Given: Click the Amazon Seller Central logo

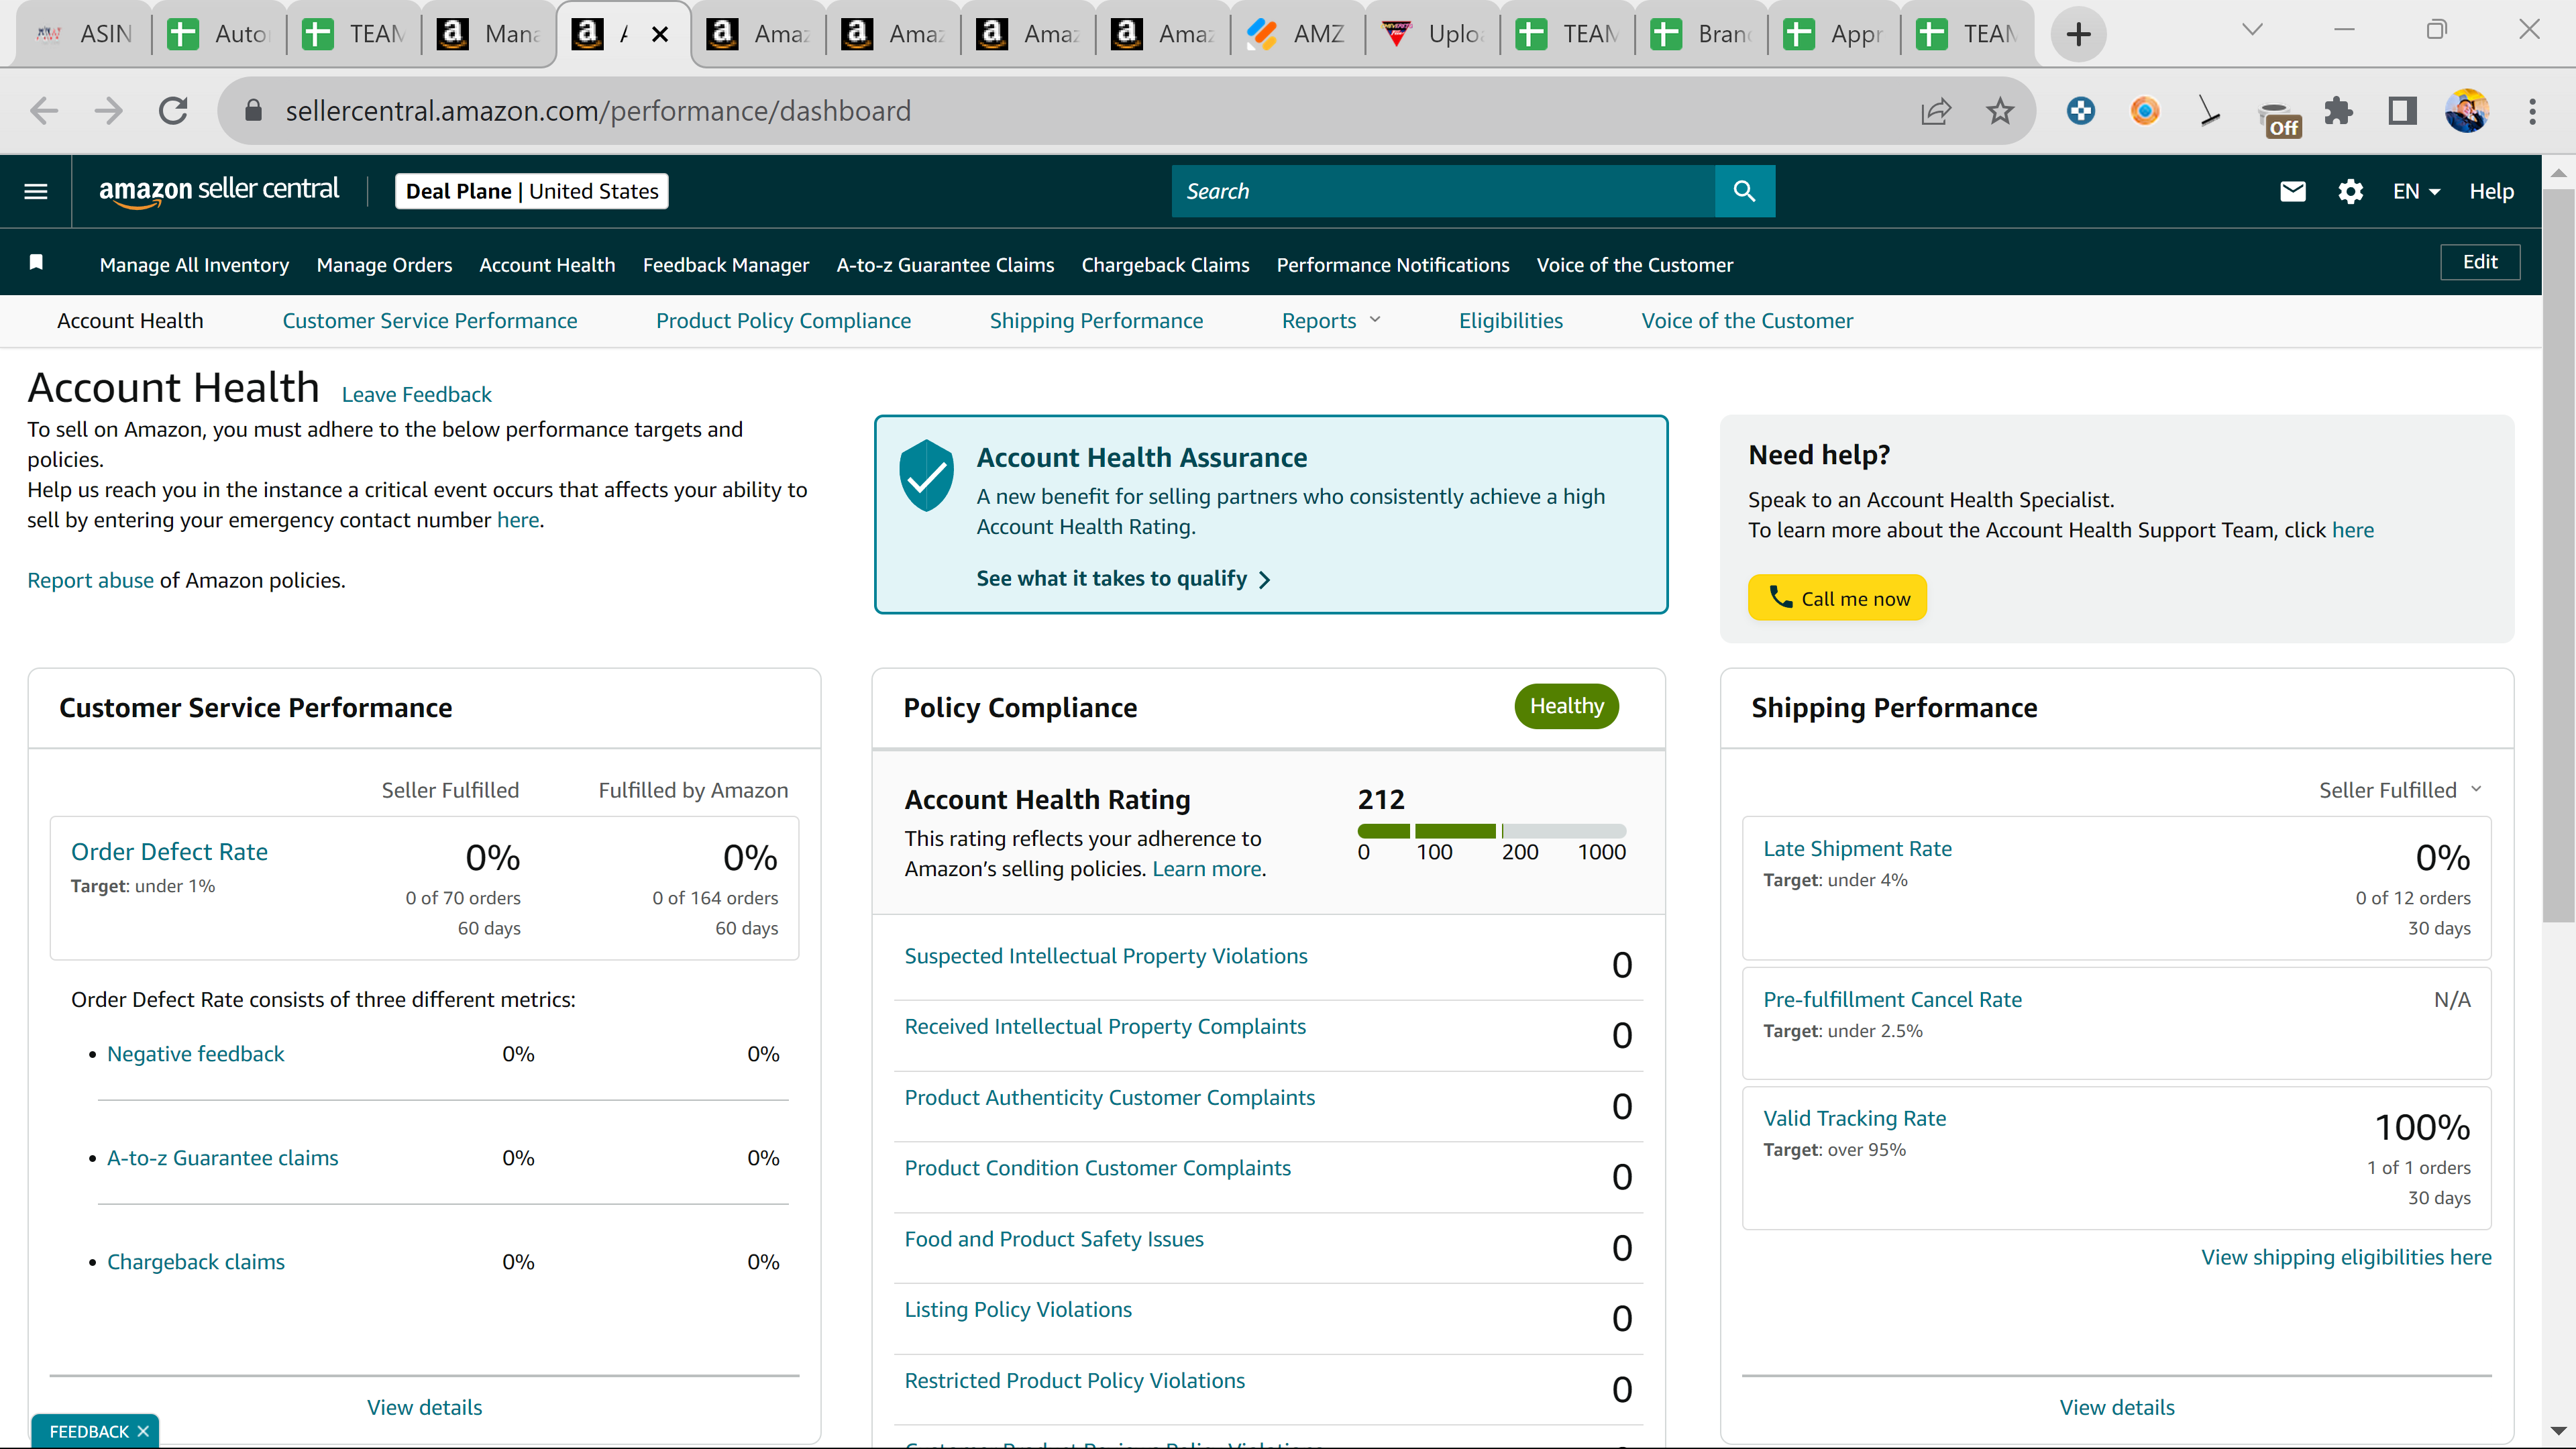Looking at the screenshot, I should pyautogui.click(x=219, y=190).
